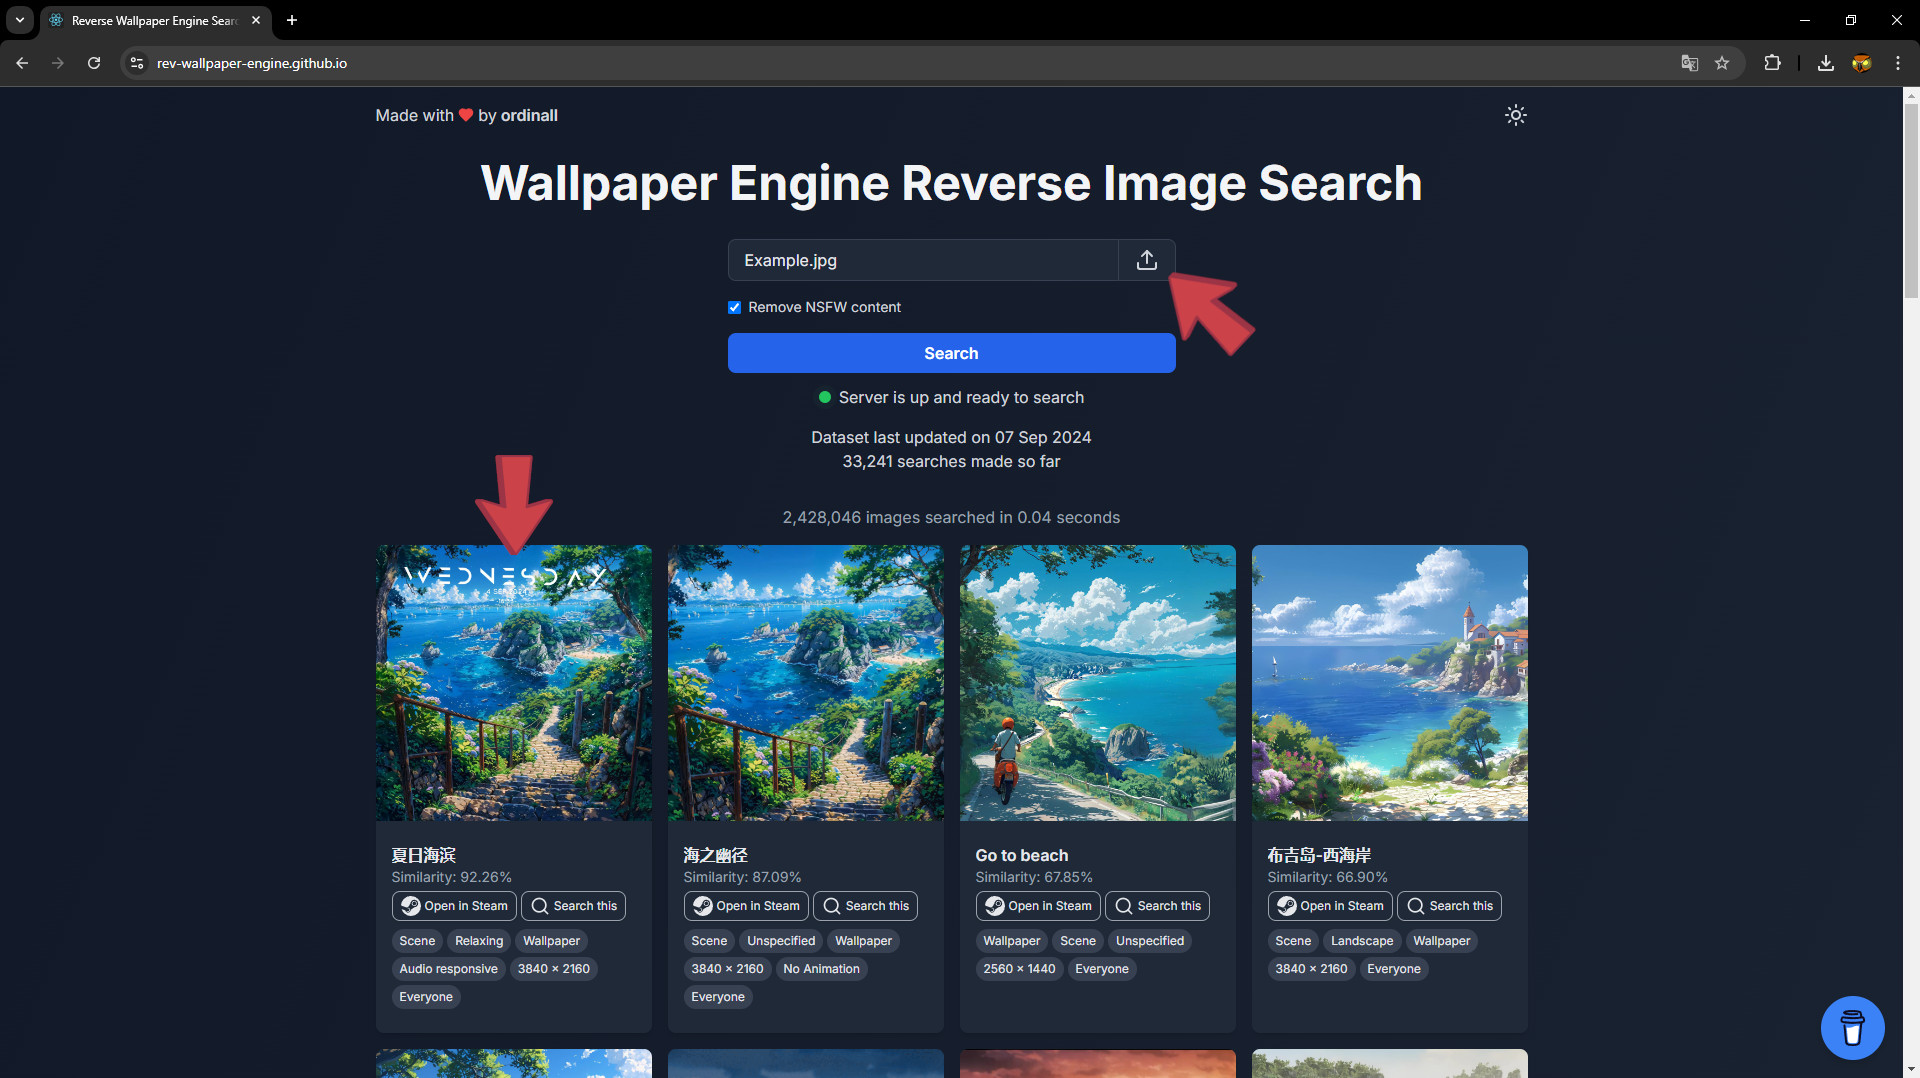1920x1078 pixels.
Task: Click the Go to beach title
Action: coord(1022,855)
